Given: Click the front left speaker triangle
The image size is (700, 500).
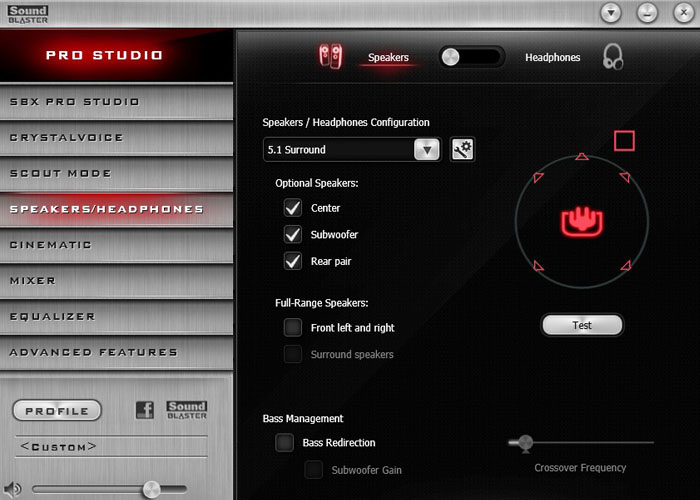Looking at the screenshot, I should coord(538,177).
